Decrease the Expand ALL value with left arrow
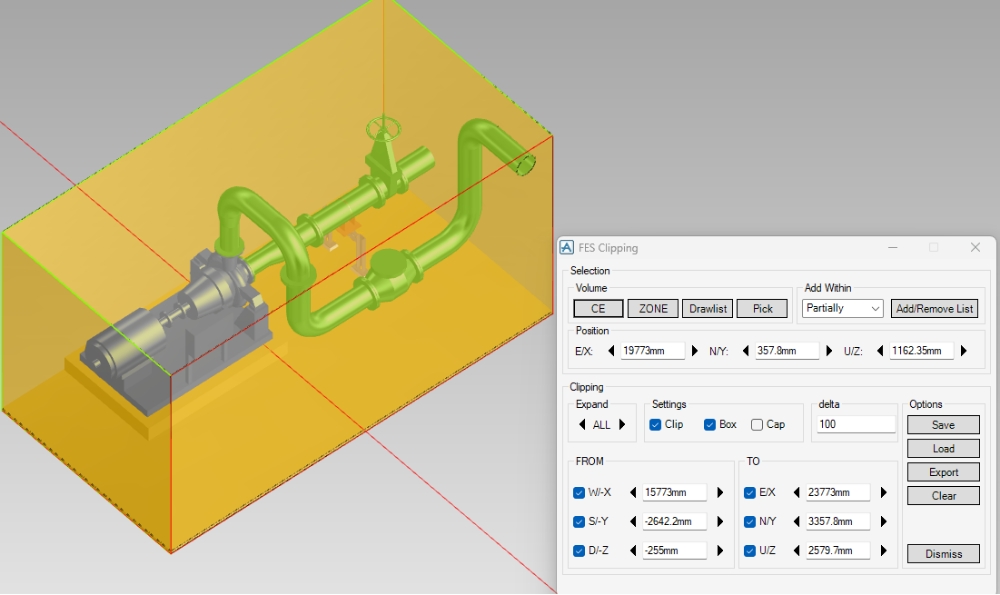Screen dimensions: 1000x595 coord(583,425)
